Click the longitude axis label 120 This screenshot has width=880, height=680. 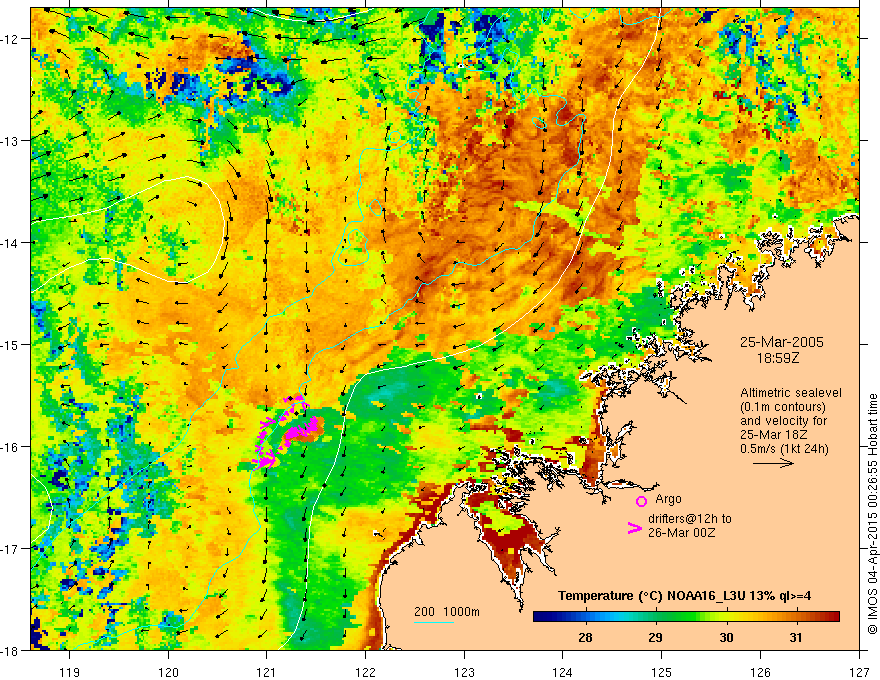pyautogui.click(x=168, y=672)
